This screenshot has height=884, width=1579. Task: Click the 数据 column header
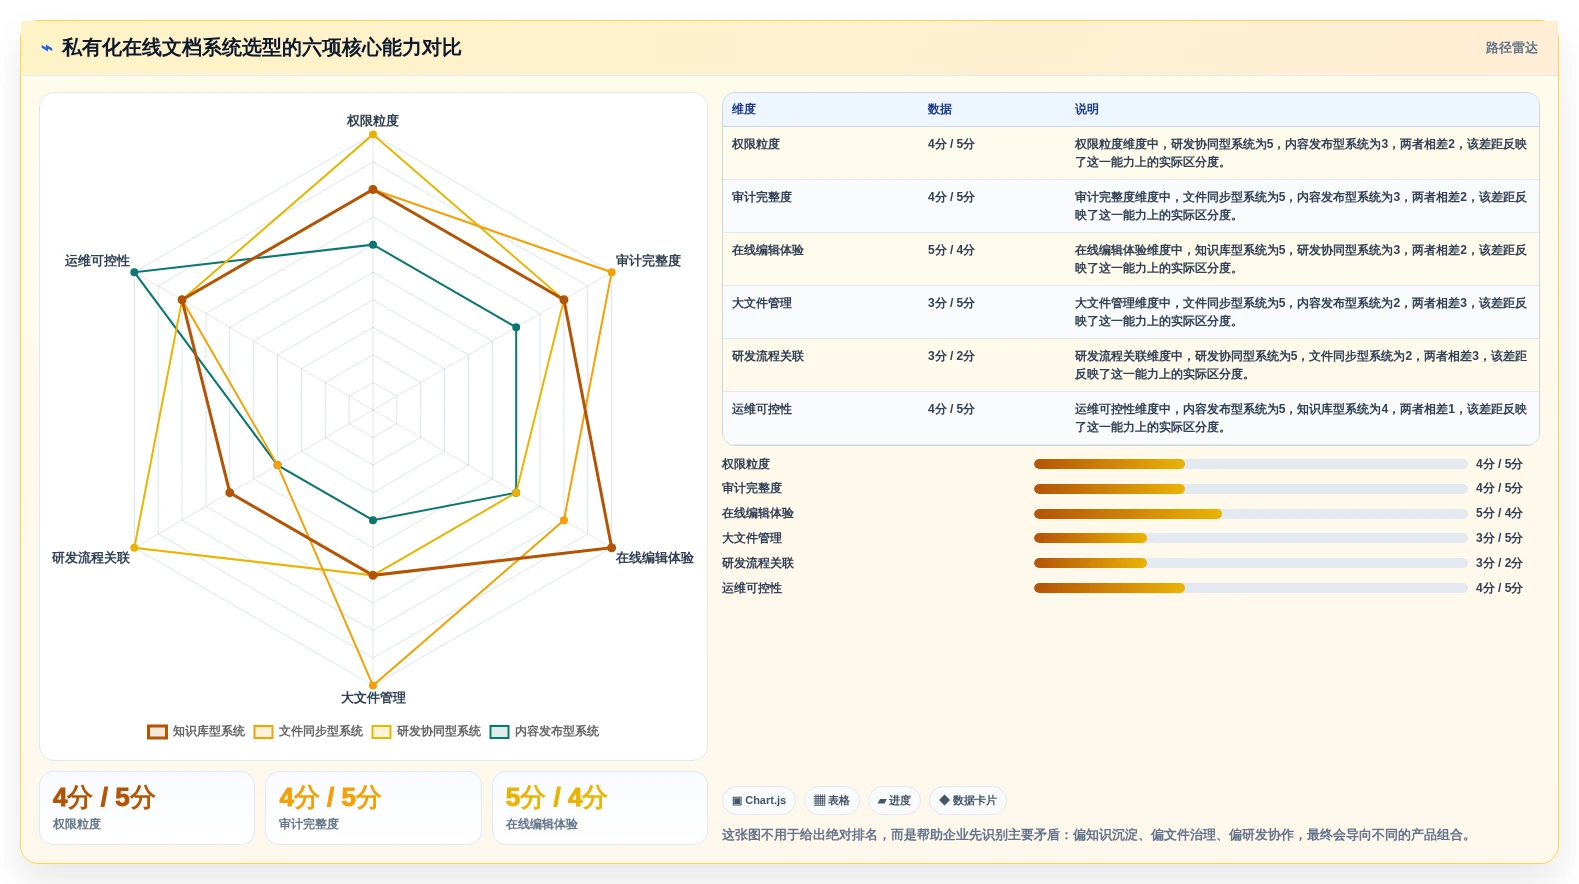[x=940, y=109]
